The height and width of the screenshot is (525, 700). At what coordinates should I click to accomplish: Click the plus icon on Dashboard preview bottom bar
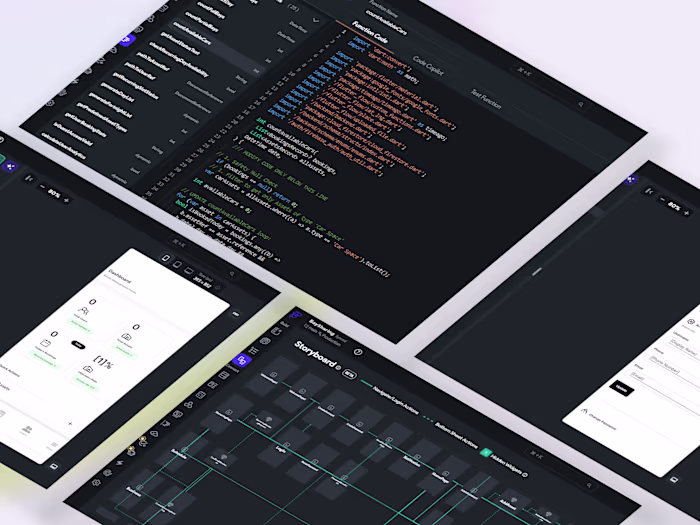[x=70, y=424]
